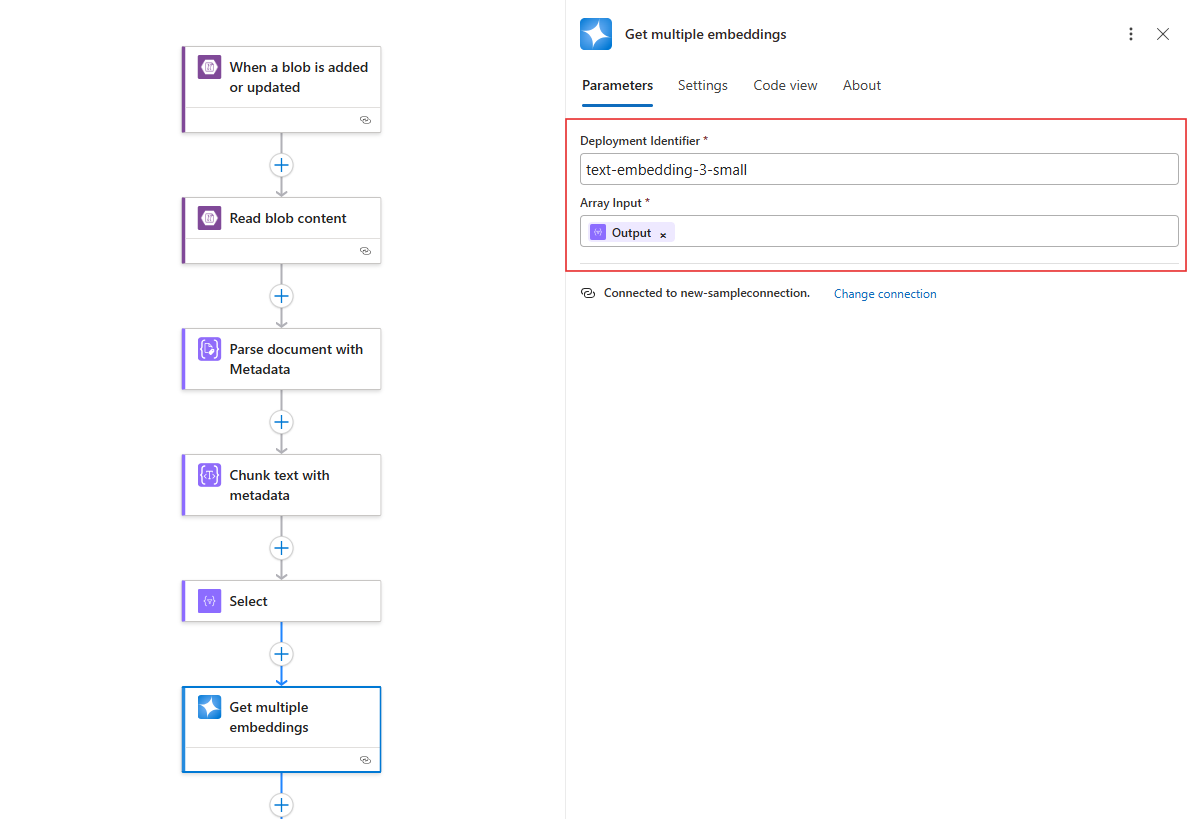Switch to the Settings tab
Screen dimensions: 1187x819
tap(702, 85)
